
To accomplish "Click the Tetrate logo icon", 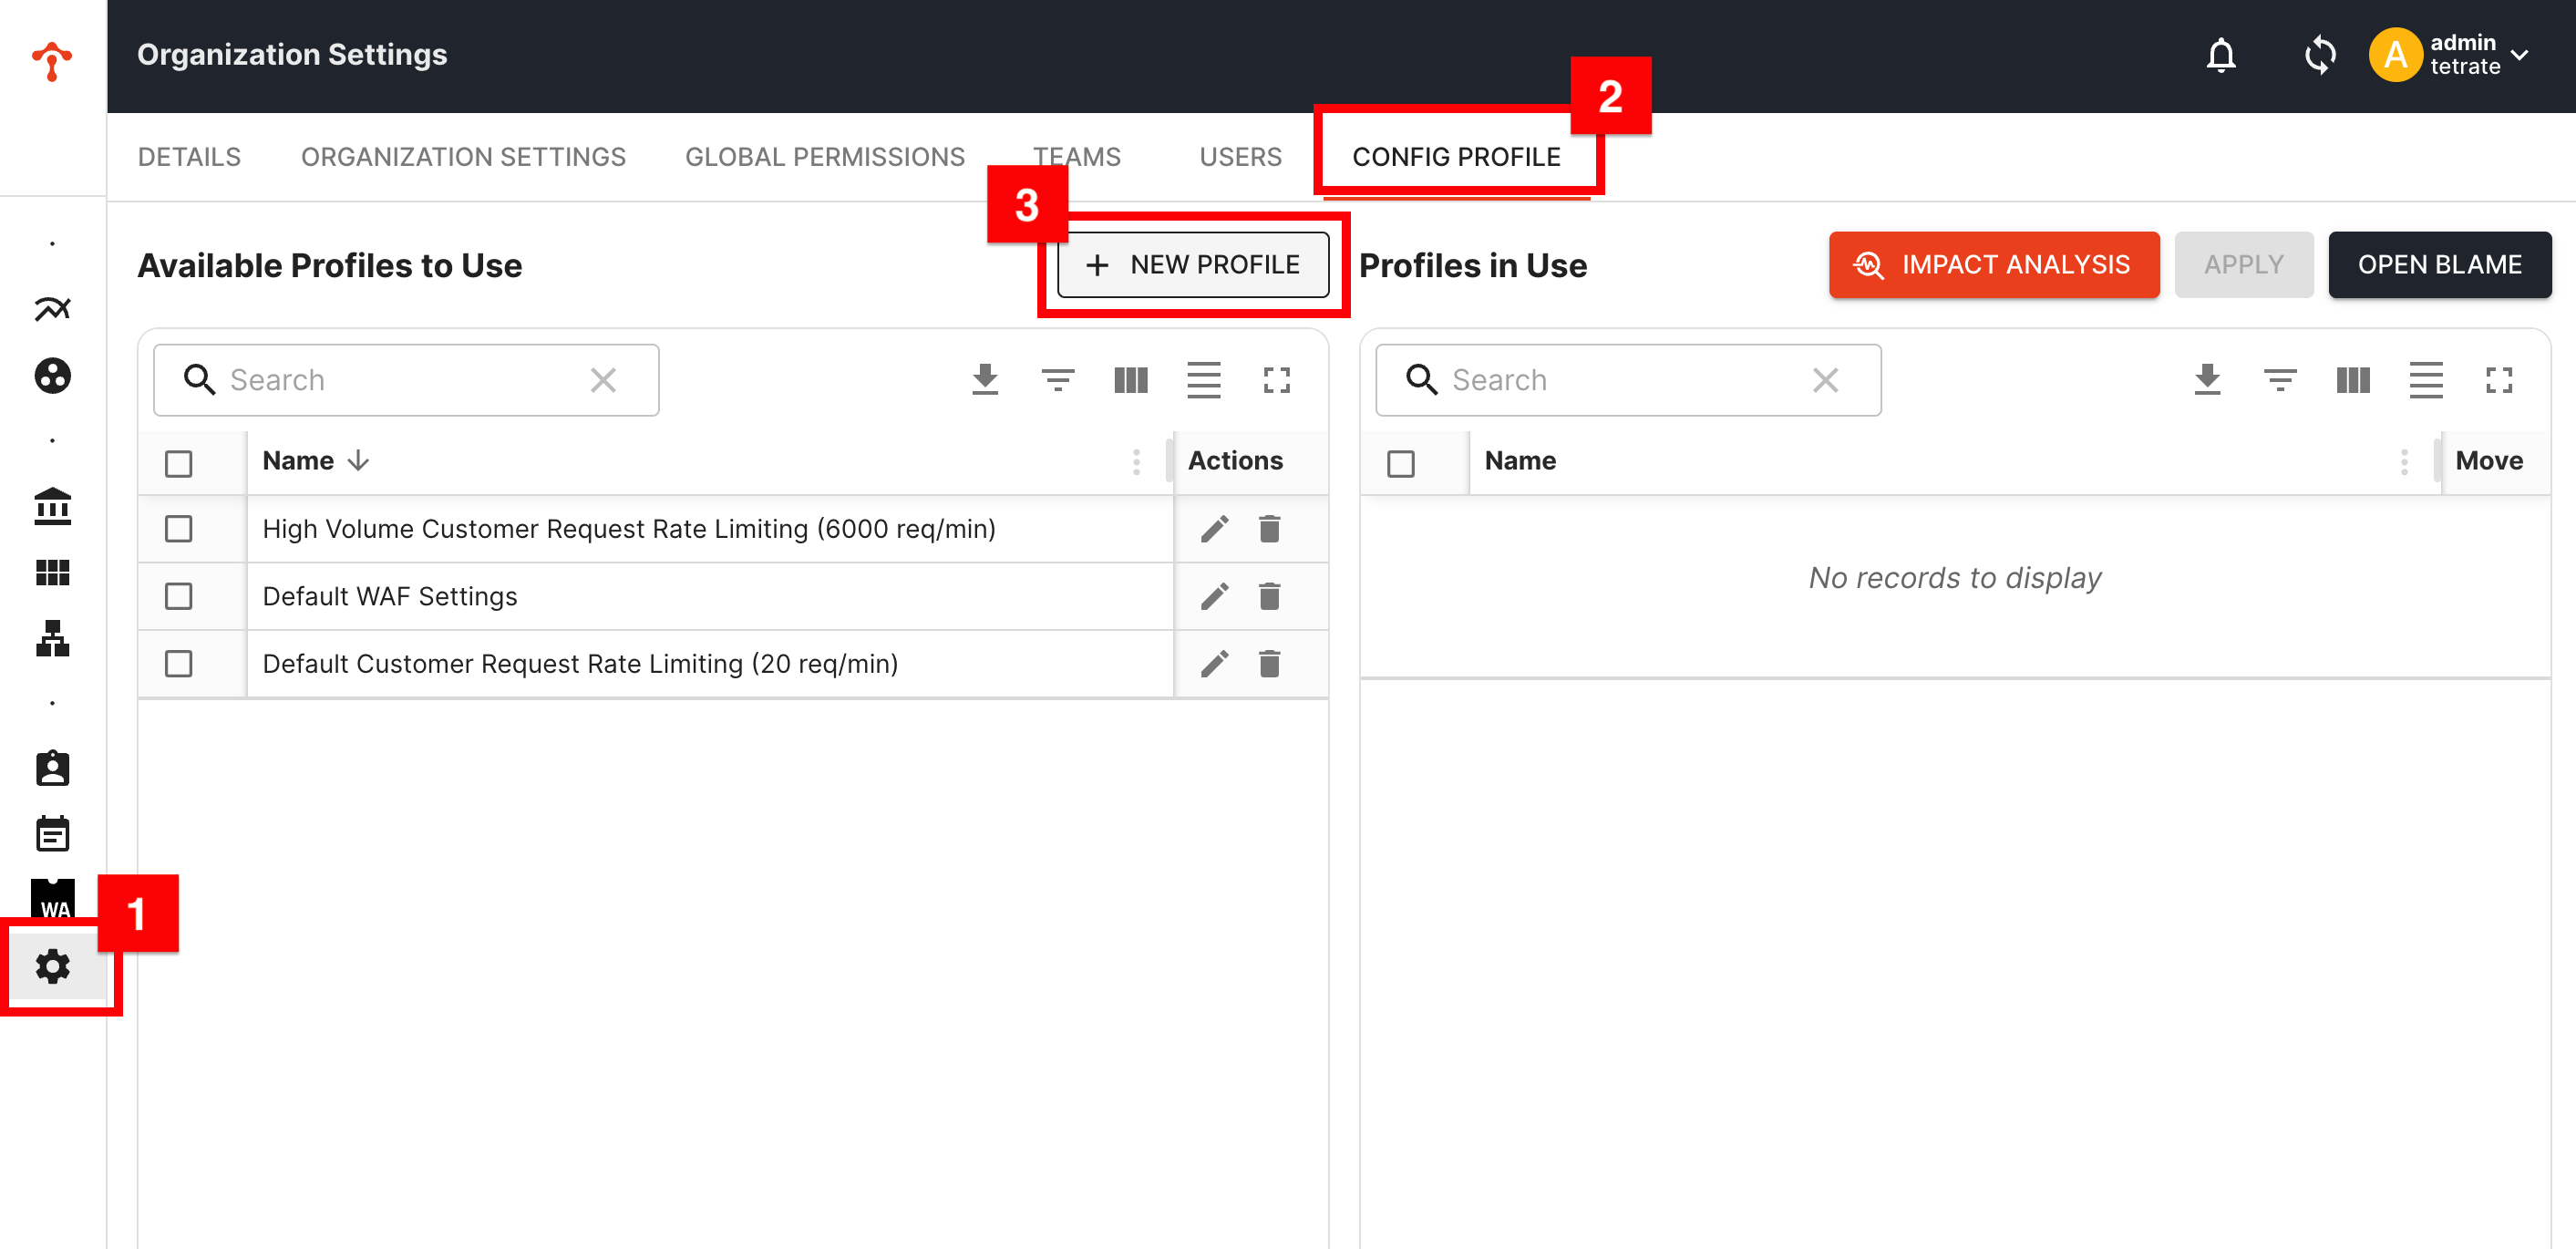I will [52, 60].
